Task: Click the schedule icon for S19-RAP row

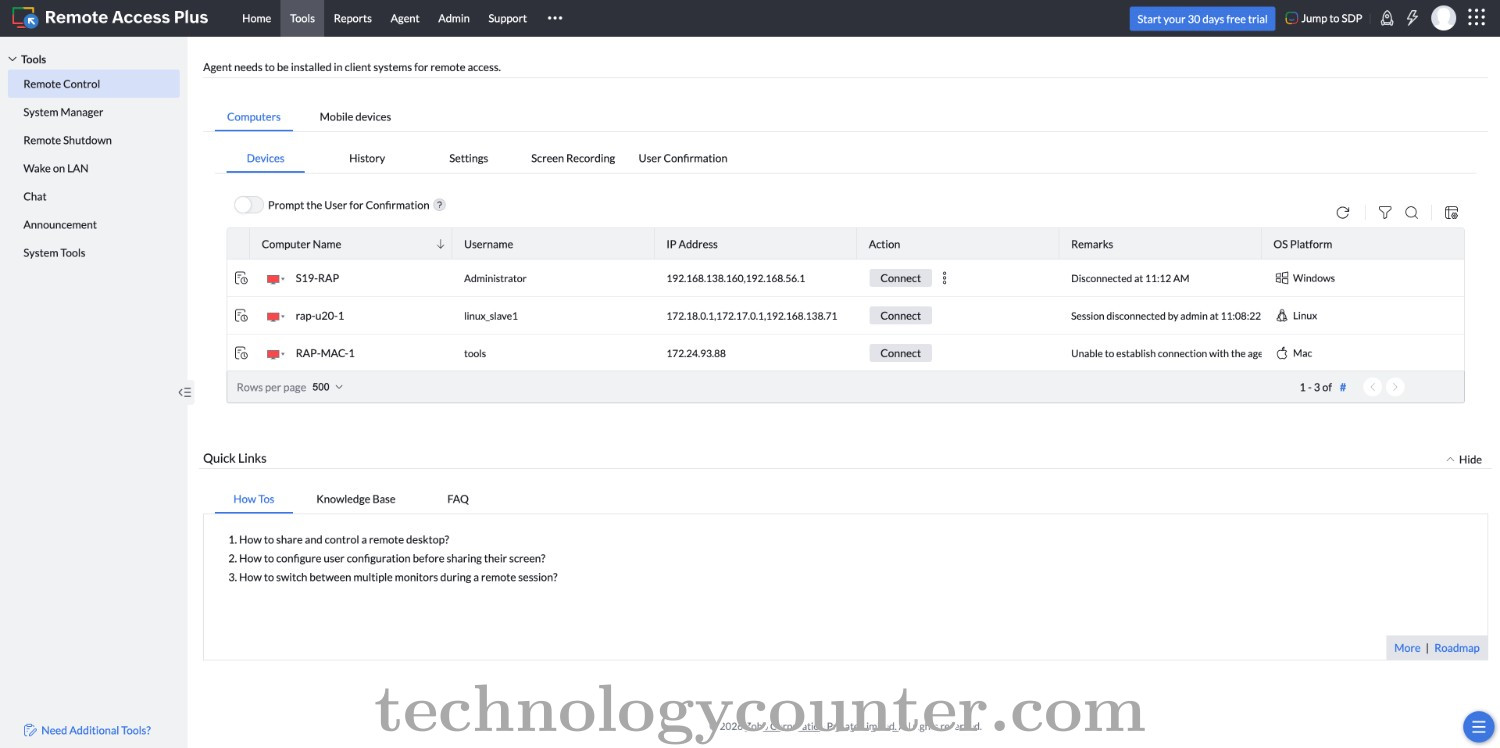Action: tap(241, 278)
